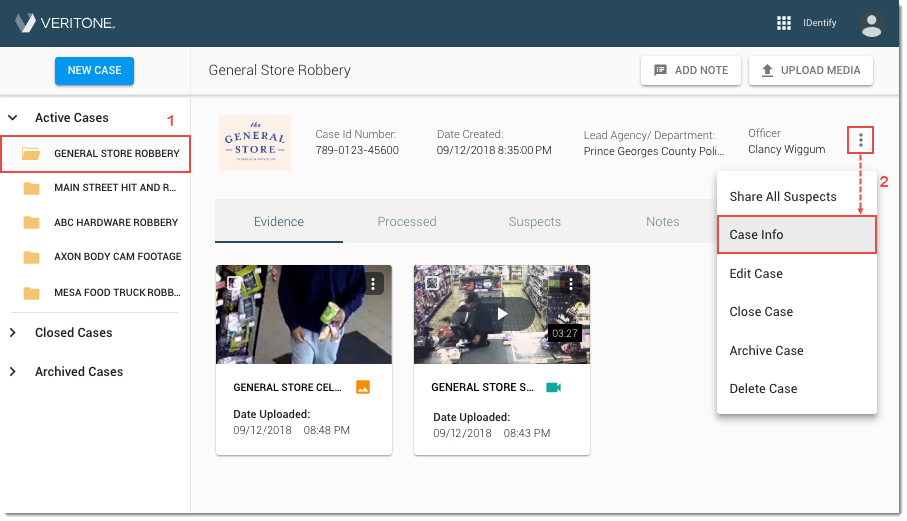Image resolution: width=907 pixels, height=521 pixels.
Task: Choose Case Info from the menu
Action: click(x=797, y=234)
